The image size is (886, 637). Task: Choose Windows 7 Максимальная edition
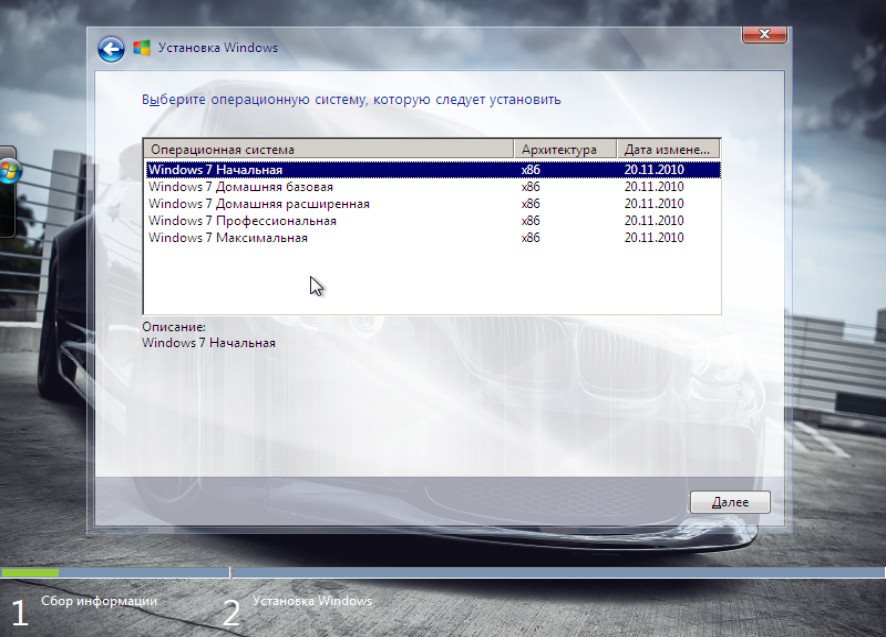(433, 237)
